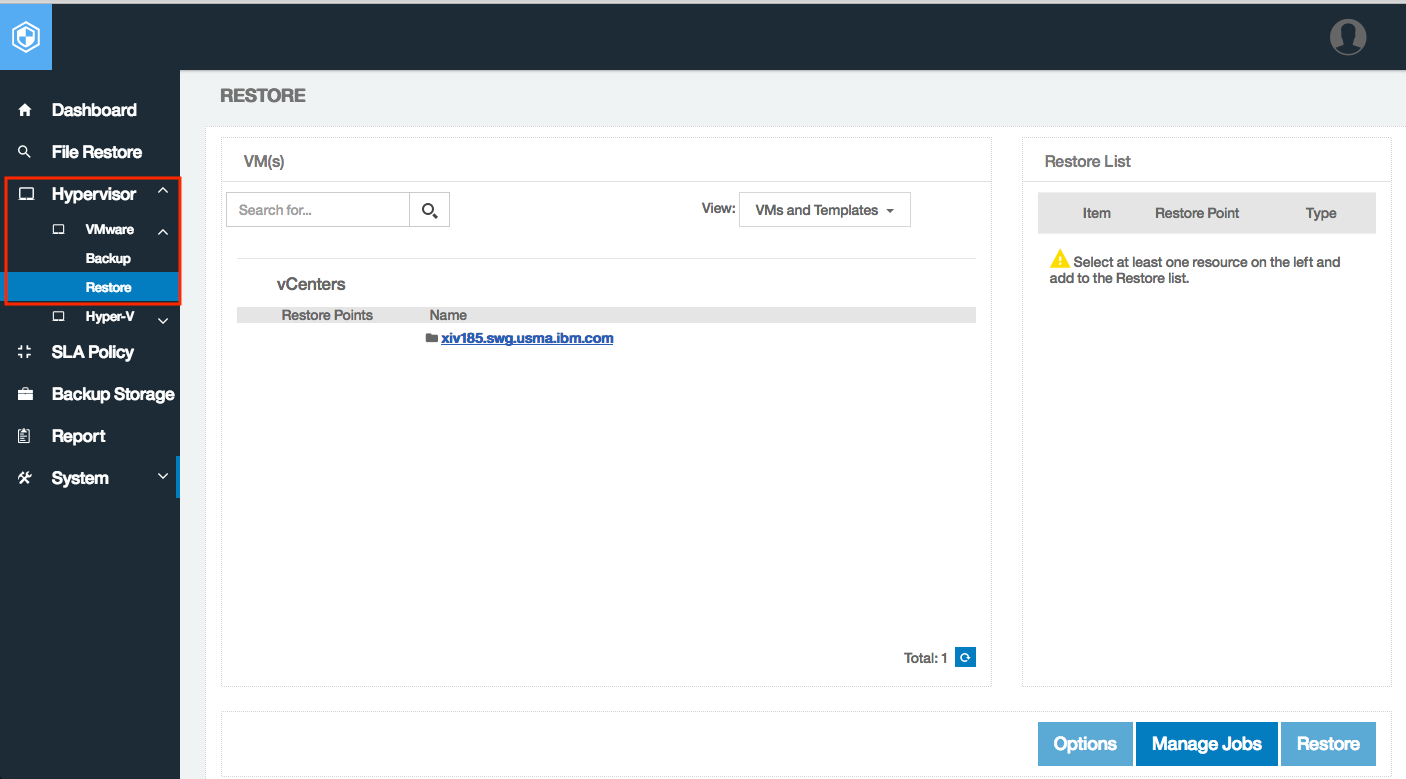1406x779 pixels.
Task: Click the Restore List panel title
Action: (x=1088, y=161)
